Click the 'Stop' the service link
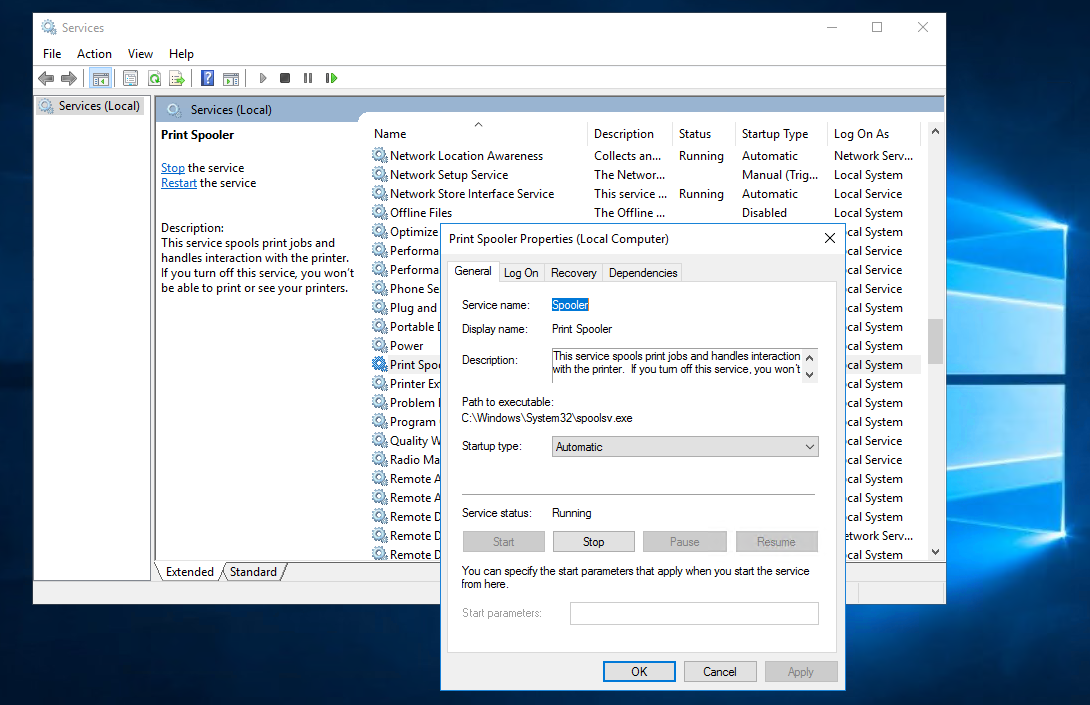This screenshot has height=705, width=1090. point(173,168)
